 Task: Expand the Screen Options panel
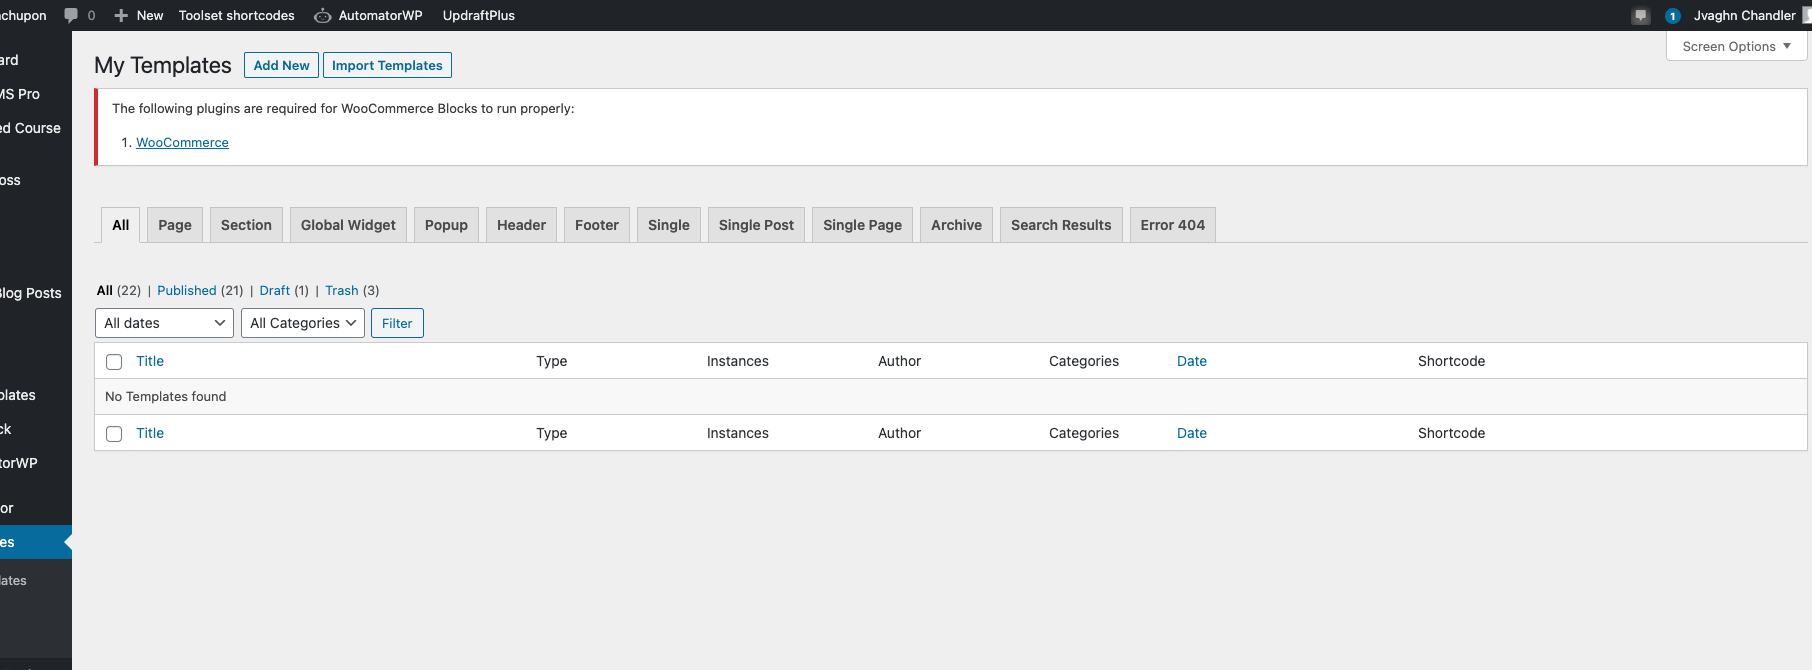pos(1737,46)
